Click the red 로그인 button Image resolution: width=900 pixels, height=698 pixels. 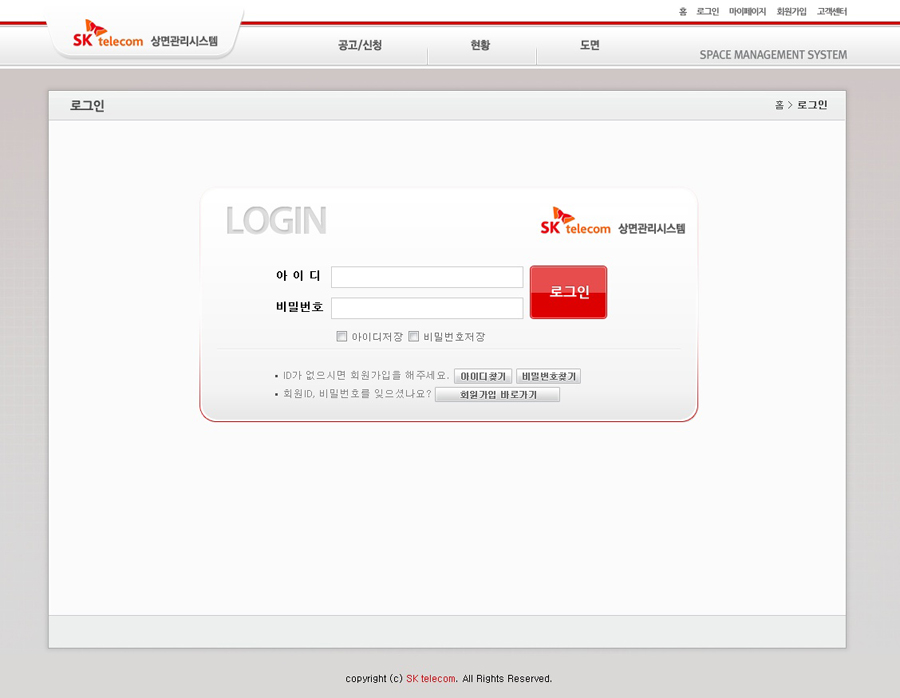568,292
